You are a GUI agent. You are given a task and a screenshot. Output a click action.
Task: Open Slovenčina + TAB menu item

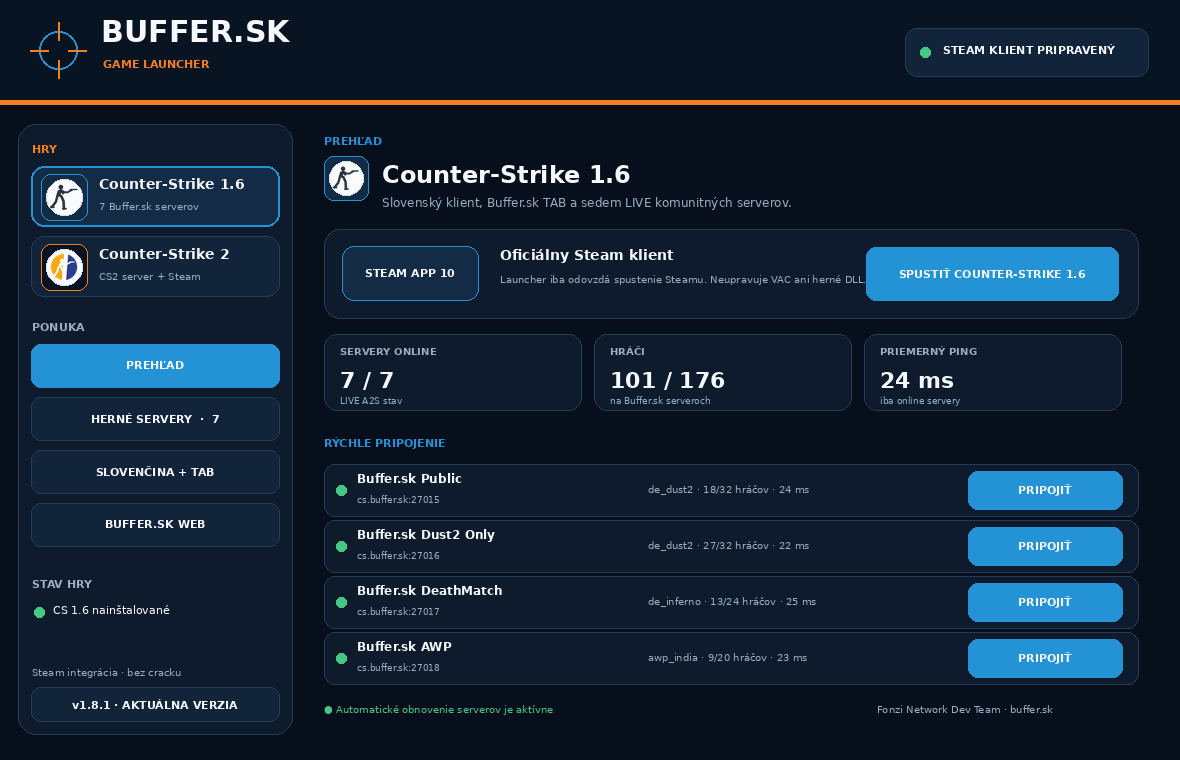[x=155, y=472]
